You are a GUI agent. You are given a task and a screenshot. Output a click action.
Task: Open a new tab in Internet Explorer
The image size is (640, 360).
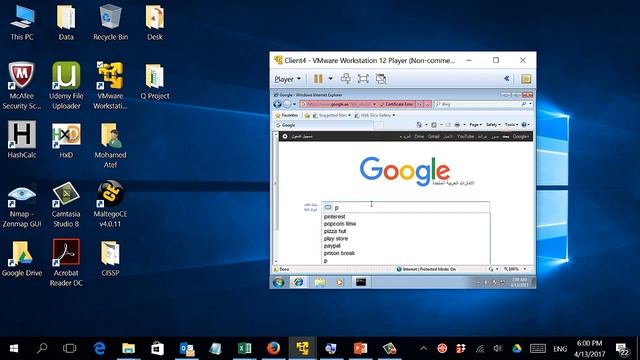coord(379,125)
